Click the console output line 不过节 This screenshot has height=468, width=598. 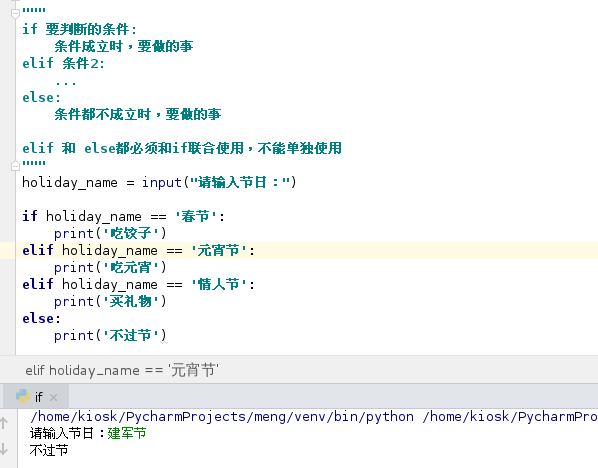point(49,450)
